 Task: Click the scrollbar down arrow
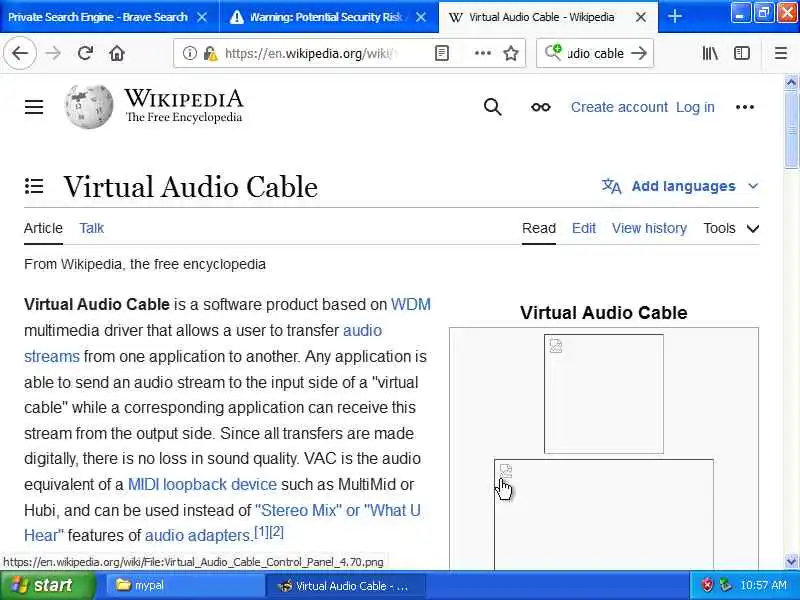[791, 562]
